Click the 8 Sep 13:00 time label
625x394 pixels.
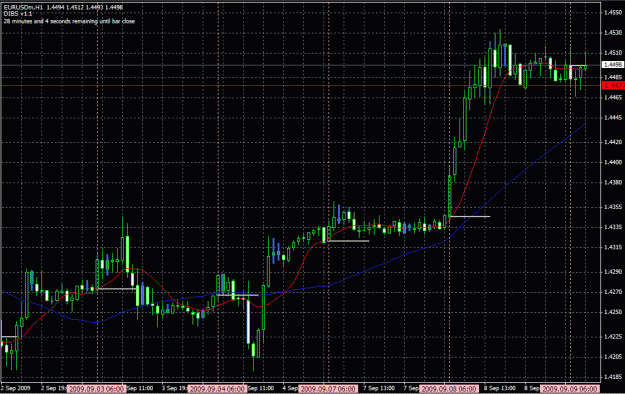500,388
